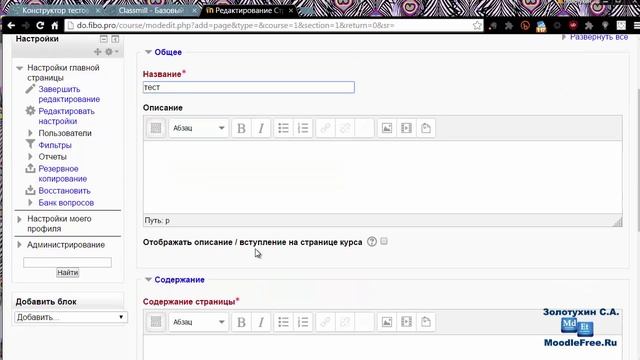Toggle toolbar expand icon in Описание editor
The width and height of the screenshot is (640, 360).
[156, 128]
